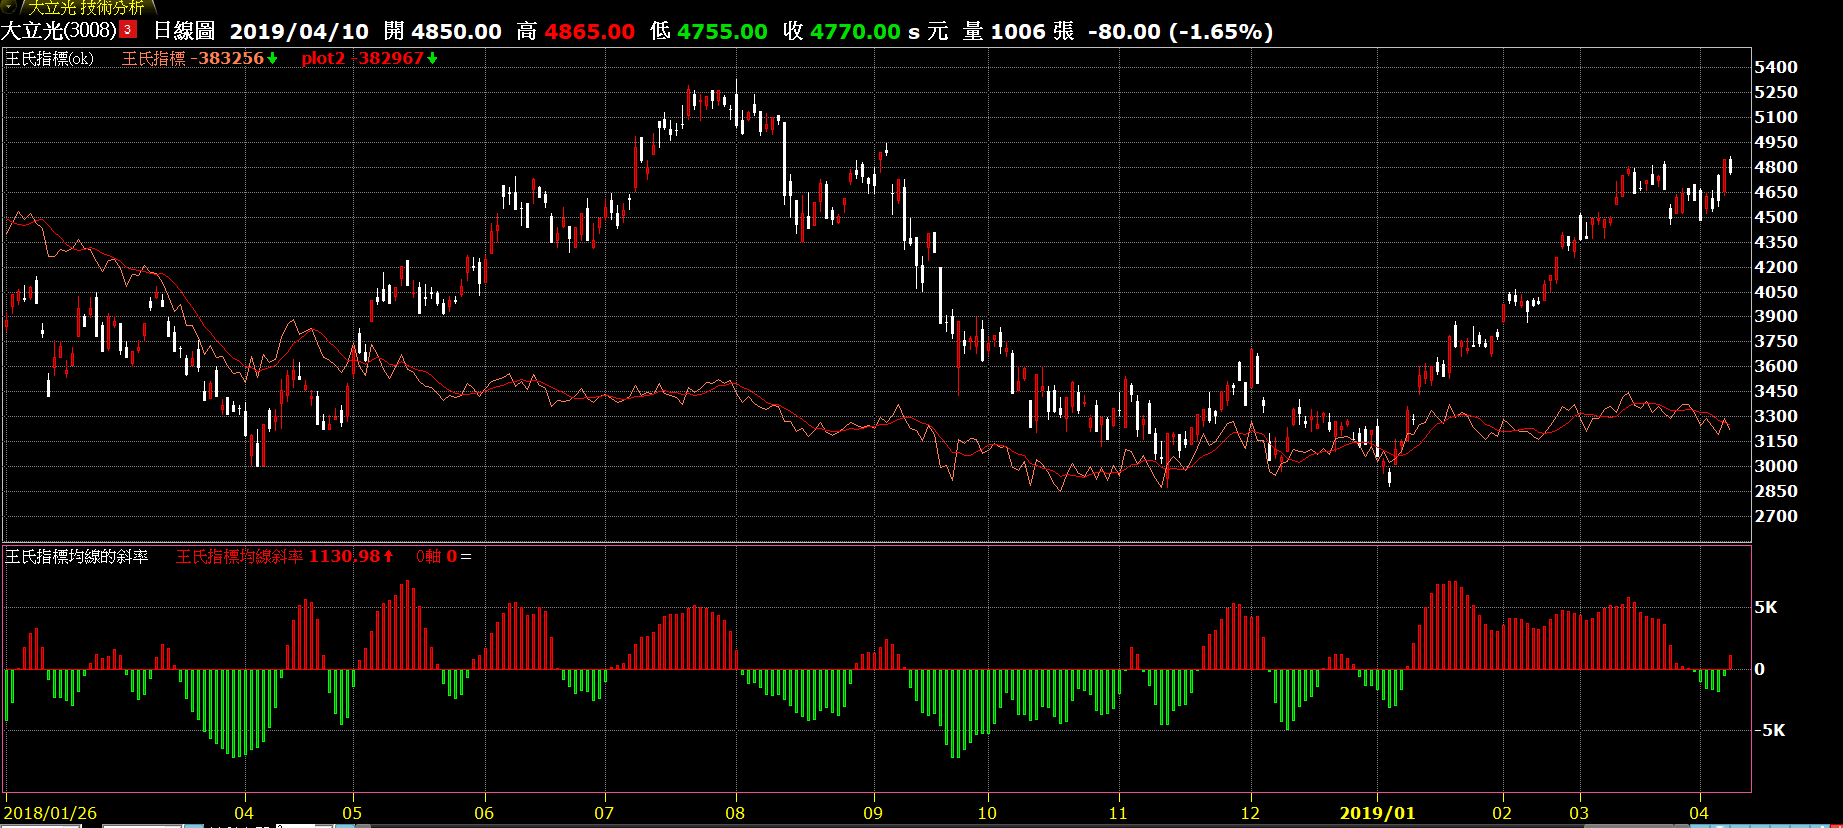Open the round dropdown button beside the tab
This screenshot has width=1843, height=828.
[8, 6]
